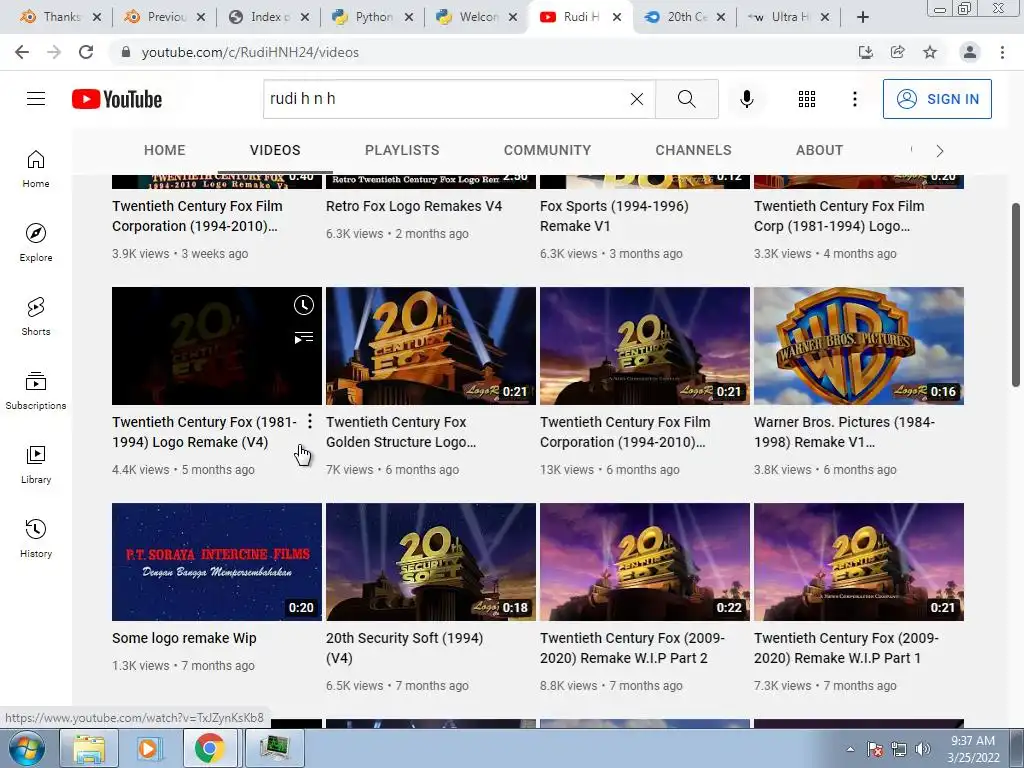Open YouTube settings three-dot menu

point(854,99)
